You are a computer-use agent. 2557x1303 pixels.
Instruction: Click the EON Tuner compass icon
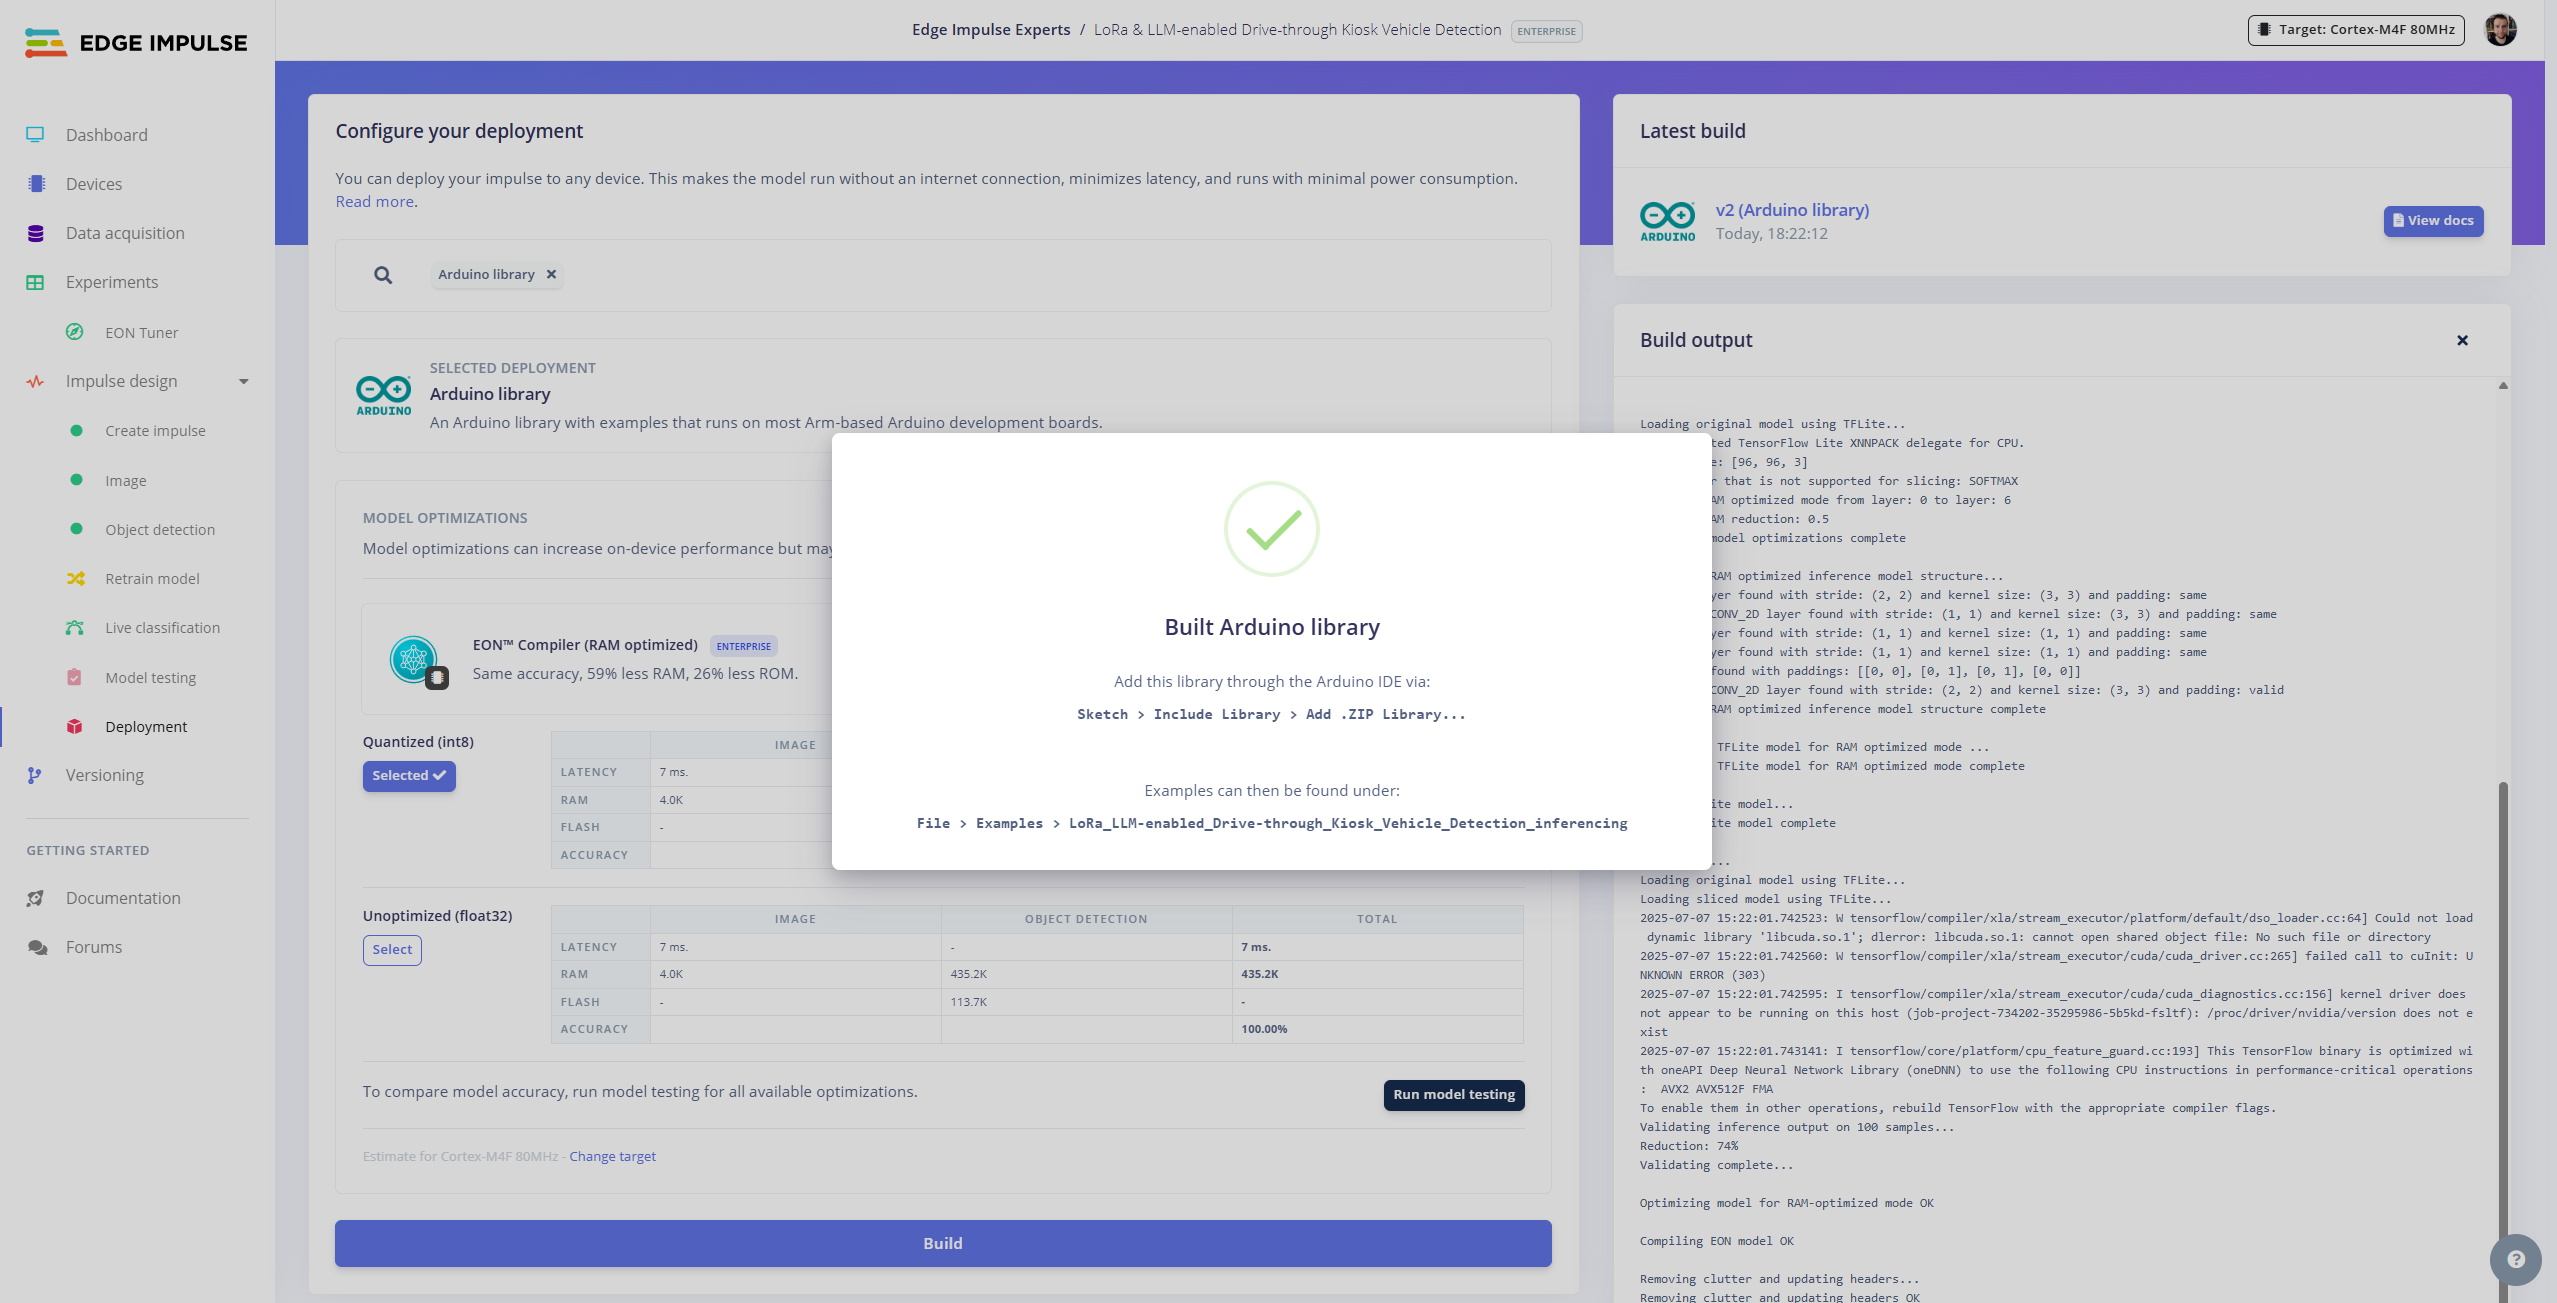(x=75, y=332)
